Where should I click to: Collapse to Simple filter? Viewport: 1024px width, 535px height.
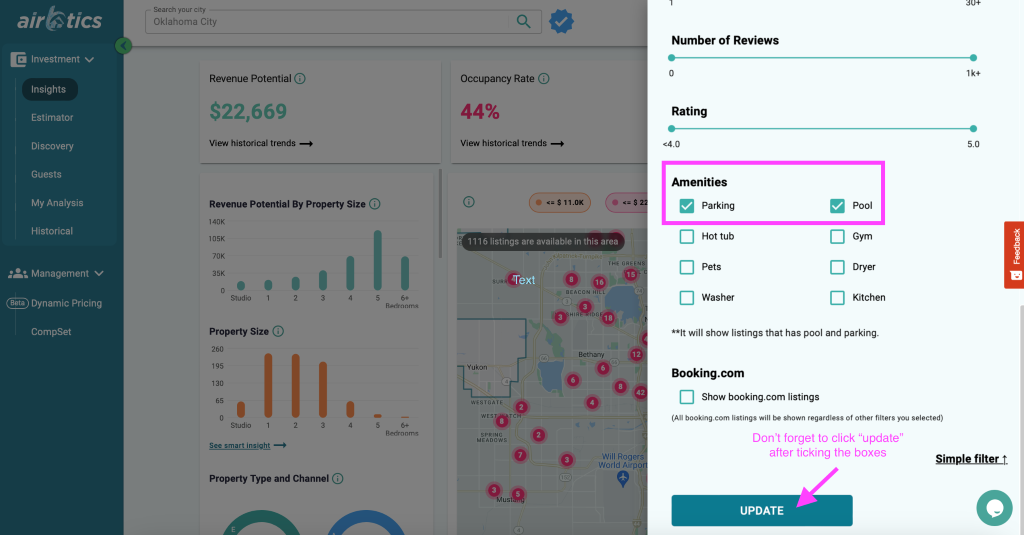971,459
